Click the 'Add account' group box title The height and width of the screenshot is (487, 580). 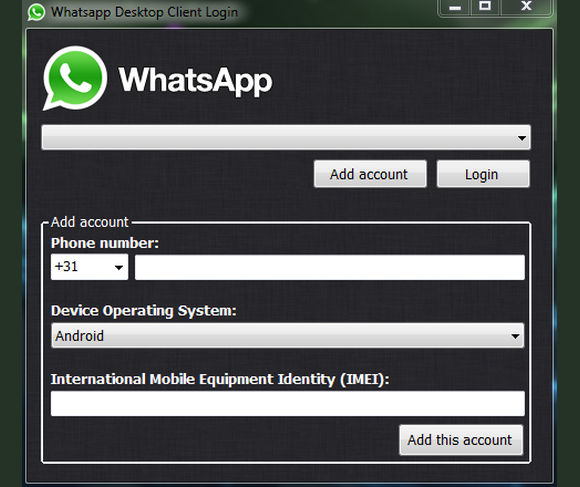tap(90, 222)
